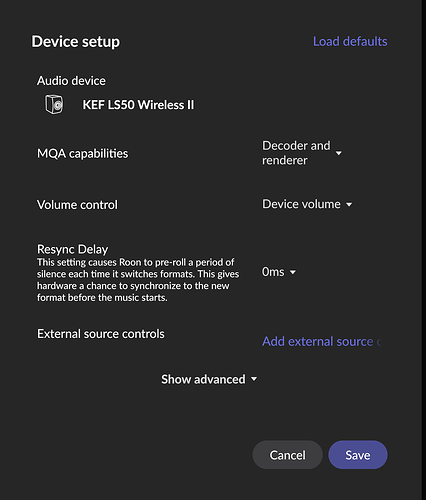This screenshot has width=426, height=500.
Task: Click the Resync Delay setting title
Action: [x=72, y=249]
